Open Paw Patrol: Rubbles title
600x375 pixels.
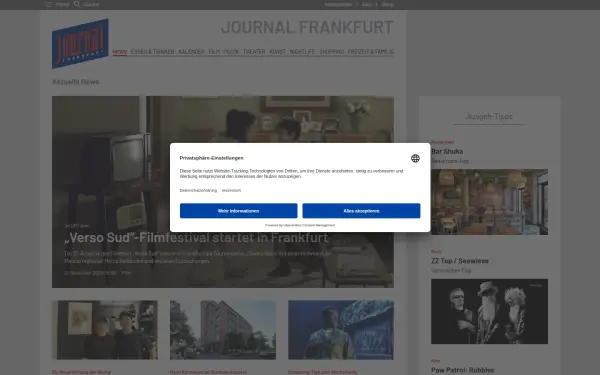click(x=463, y=370)
